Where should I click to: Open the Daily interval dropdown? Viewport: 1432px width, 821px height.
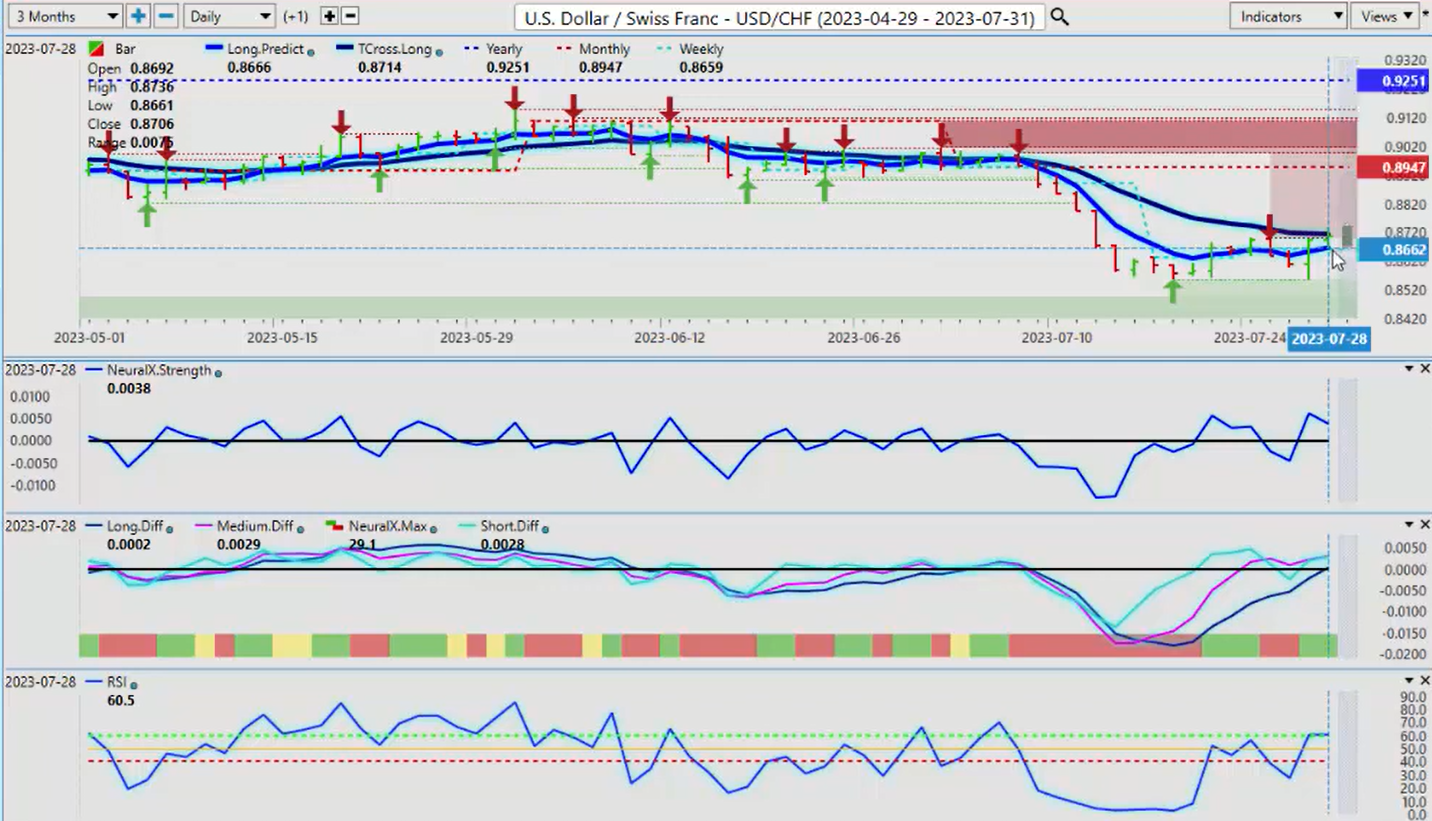point(229,16)
